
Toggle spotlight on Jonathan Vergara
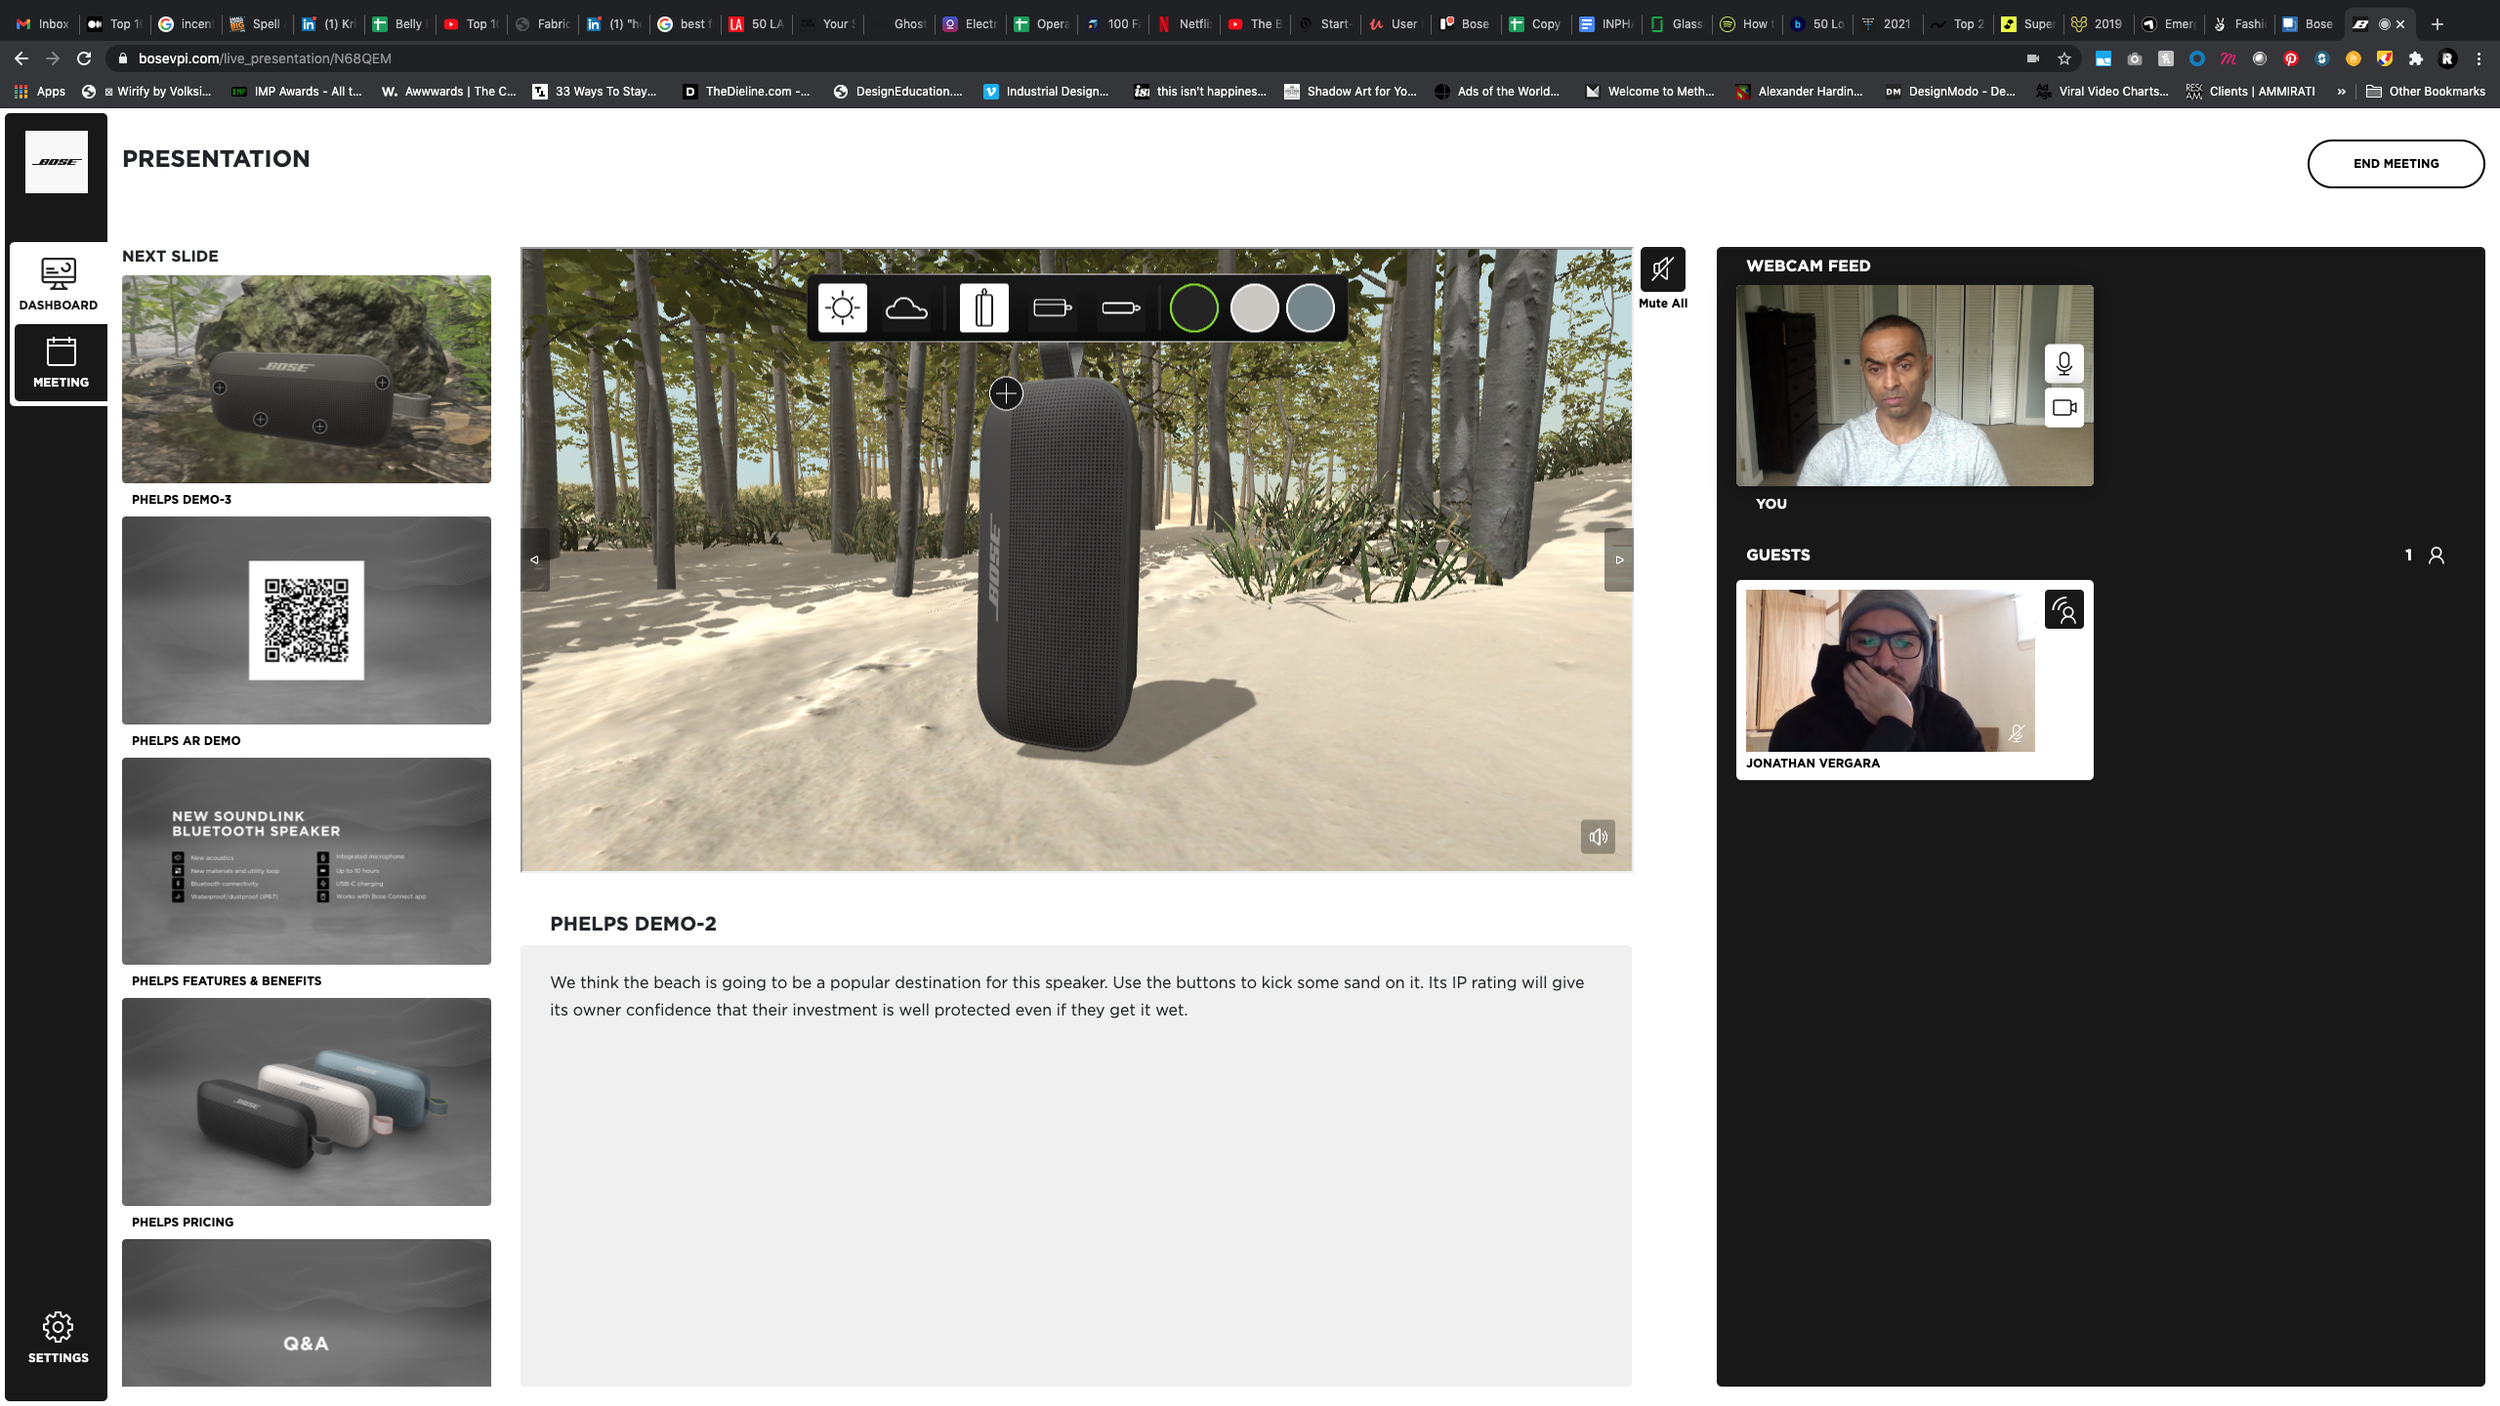pyautogui.click(x=2063, y=609)
